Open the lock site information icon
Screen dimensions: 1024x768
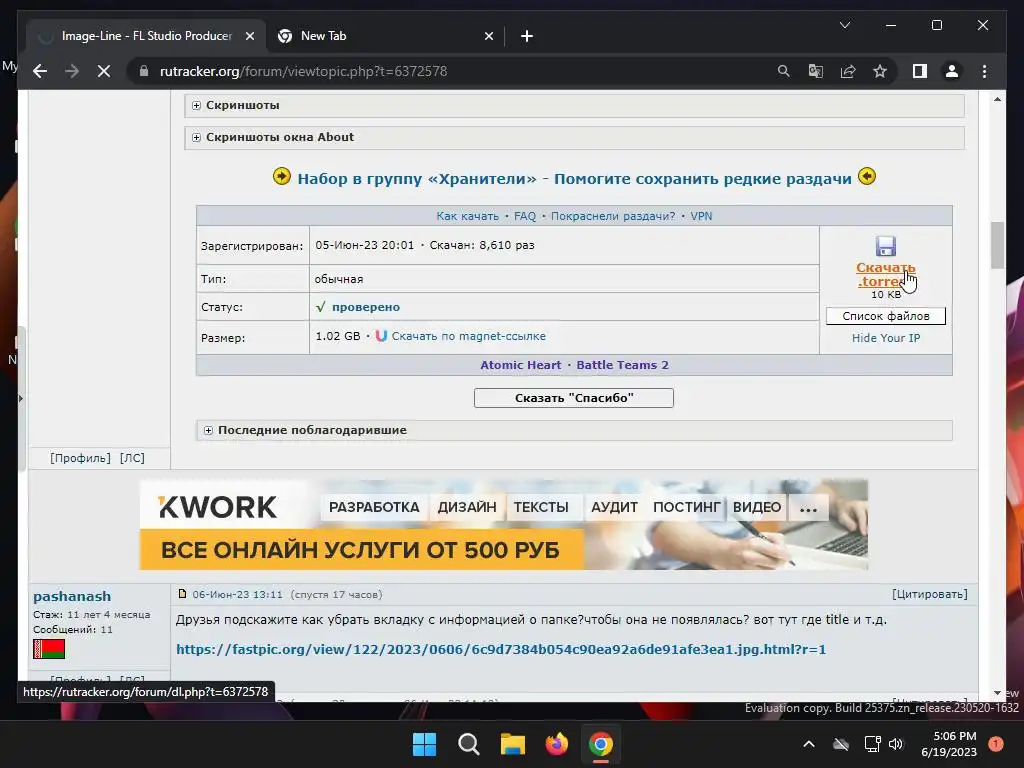(x=144, y=71)
